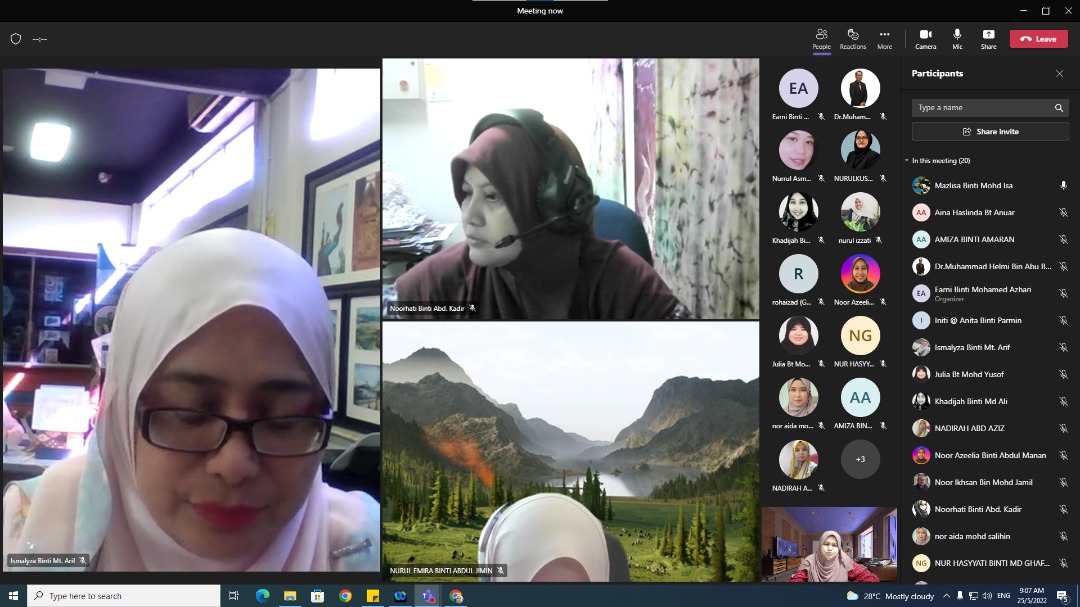Click the Nurrul Asm... avatar tile
Viewport: 1080px width, 607px height.
pyautogui.click(x=798, y=150)
